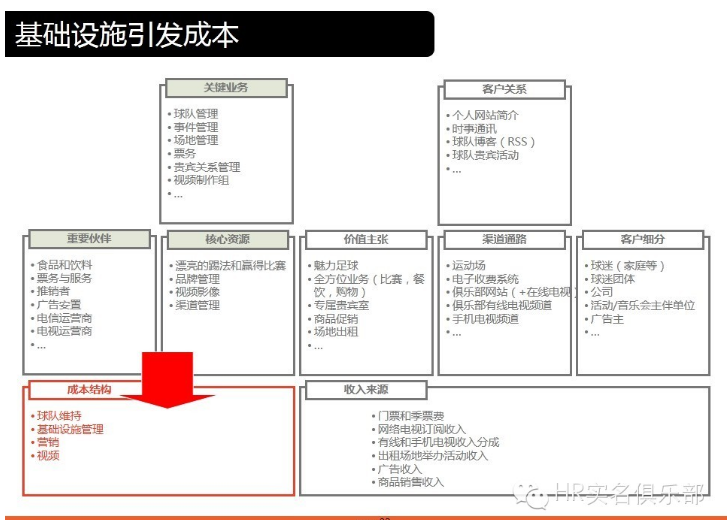Select the 成本结构 header
727x520 pixels.
point(89,390)
